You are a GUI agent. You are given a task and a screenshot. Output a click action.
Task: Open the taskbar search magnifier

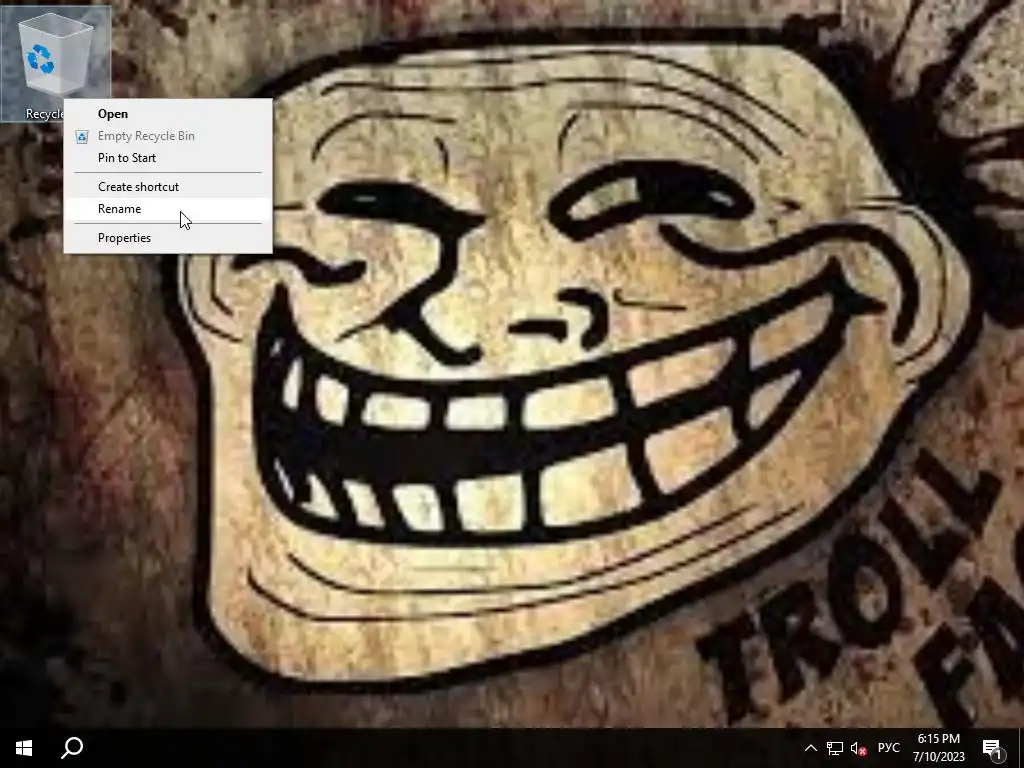(x=72, y=748)
